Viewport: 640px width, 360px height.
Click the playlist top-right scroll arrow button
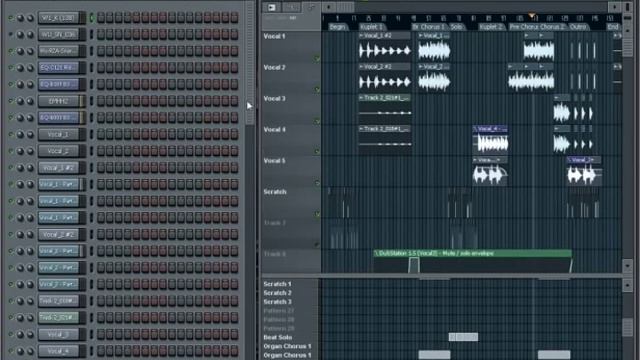(x=614, y=7)
